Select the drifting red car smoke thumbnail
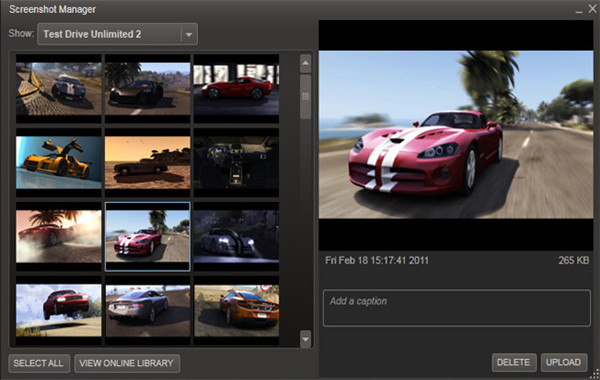This screenshot has width=600, height=380. click(59, 236)
